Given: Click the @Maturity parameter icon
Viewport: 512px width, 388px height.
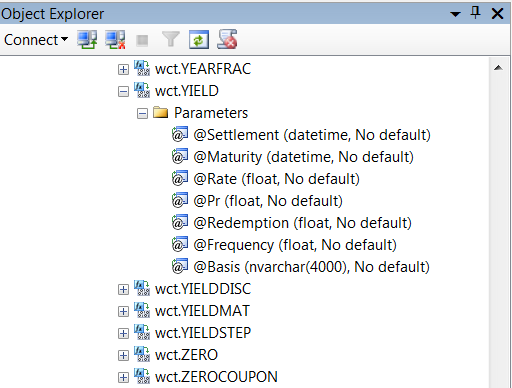Looking at the screenshot, I should (x=180, y=156).
